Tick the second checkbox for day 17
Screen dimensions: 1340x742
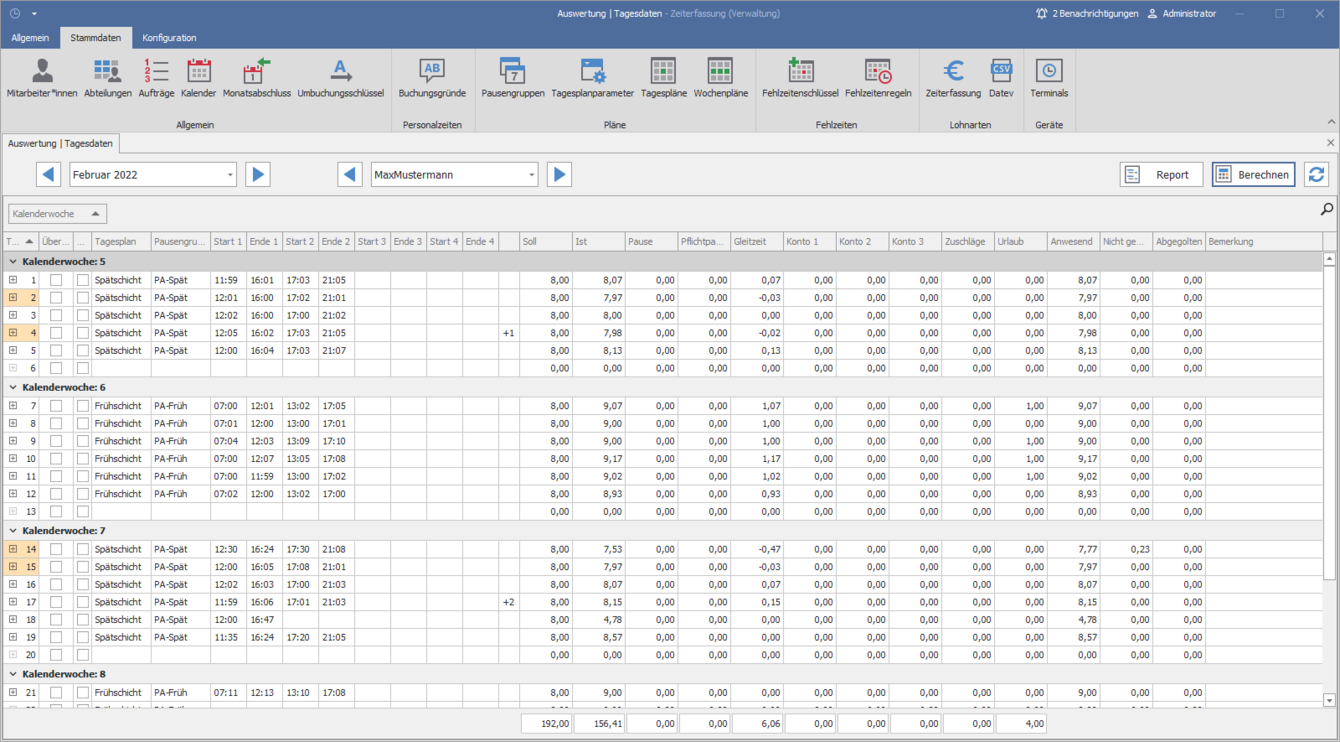tap(83, 602)
